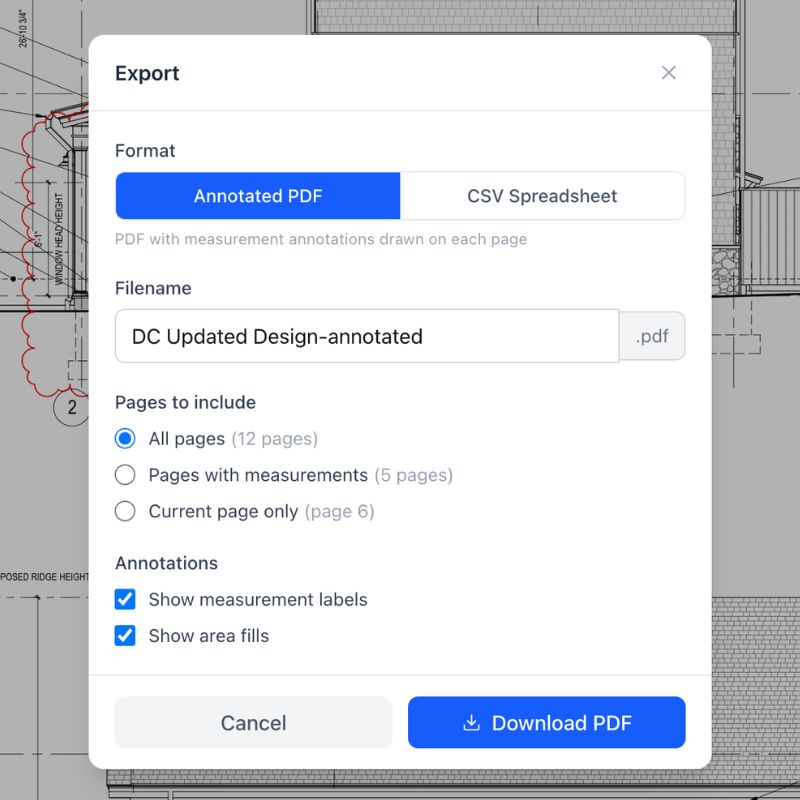
Task: Click the Pages to include heading
Action: (185, 402)
